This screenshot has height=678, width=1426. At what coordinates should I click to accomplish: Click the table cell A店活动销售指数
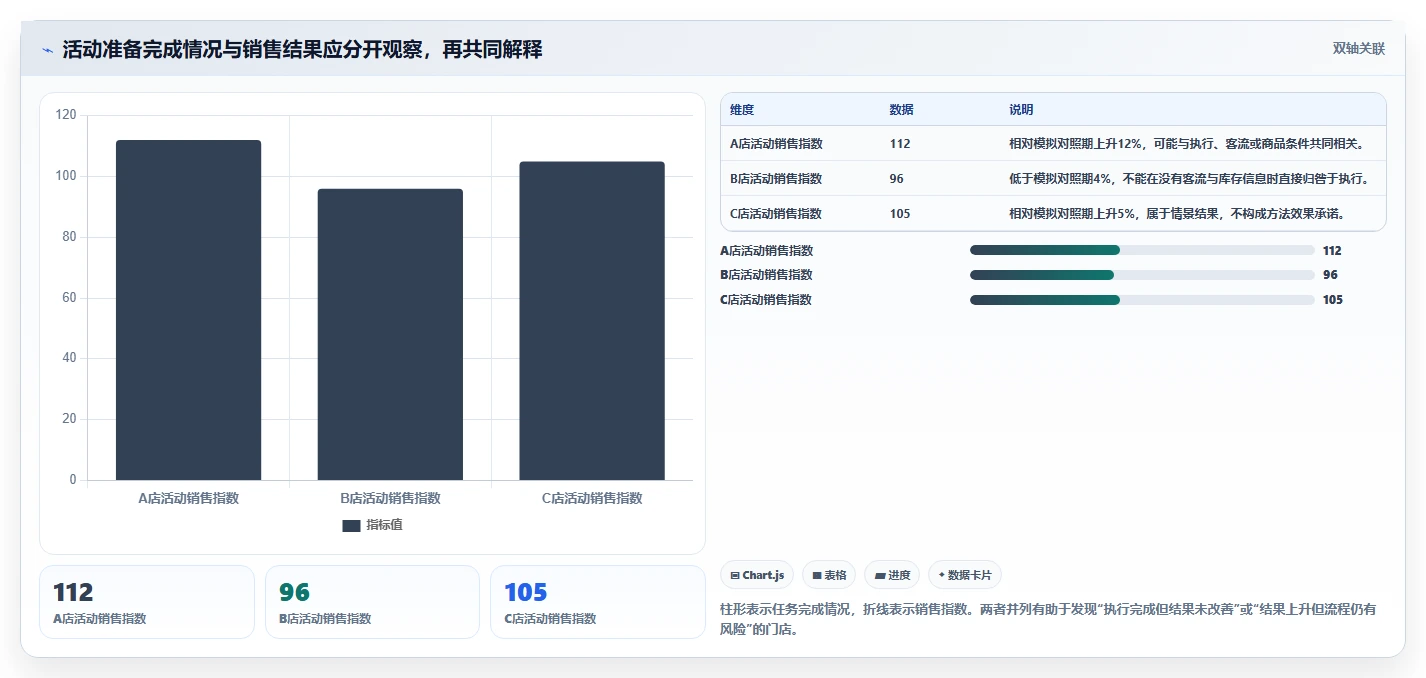(x=776, y=143)
